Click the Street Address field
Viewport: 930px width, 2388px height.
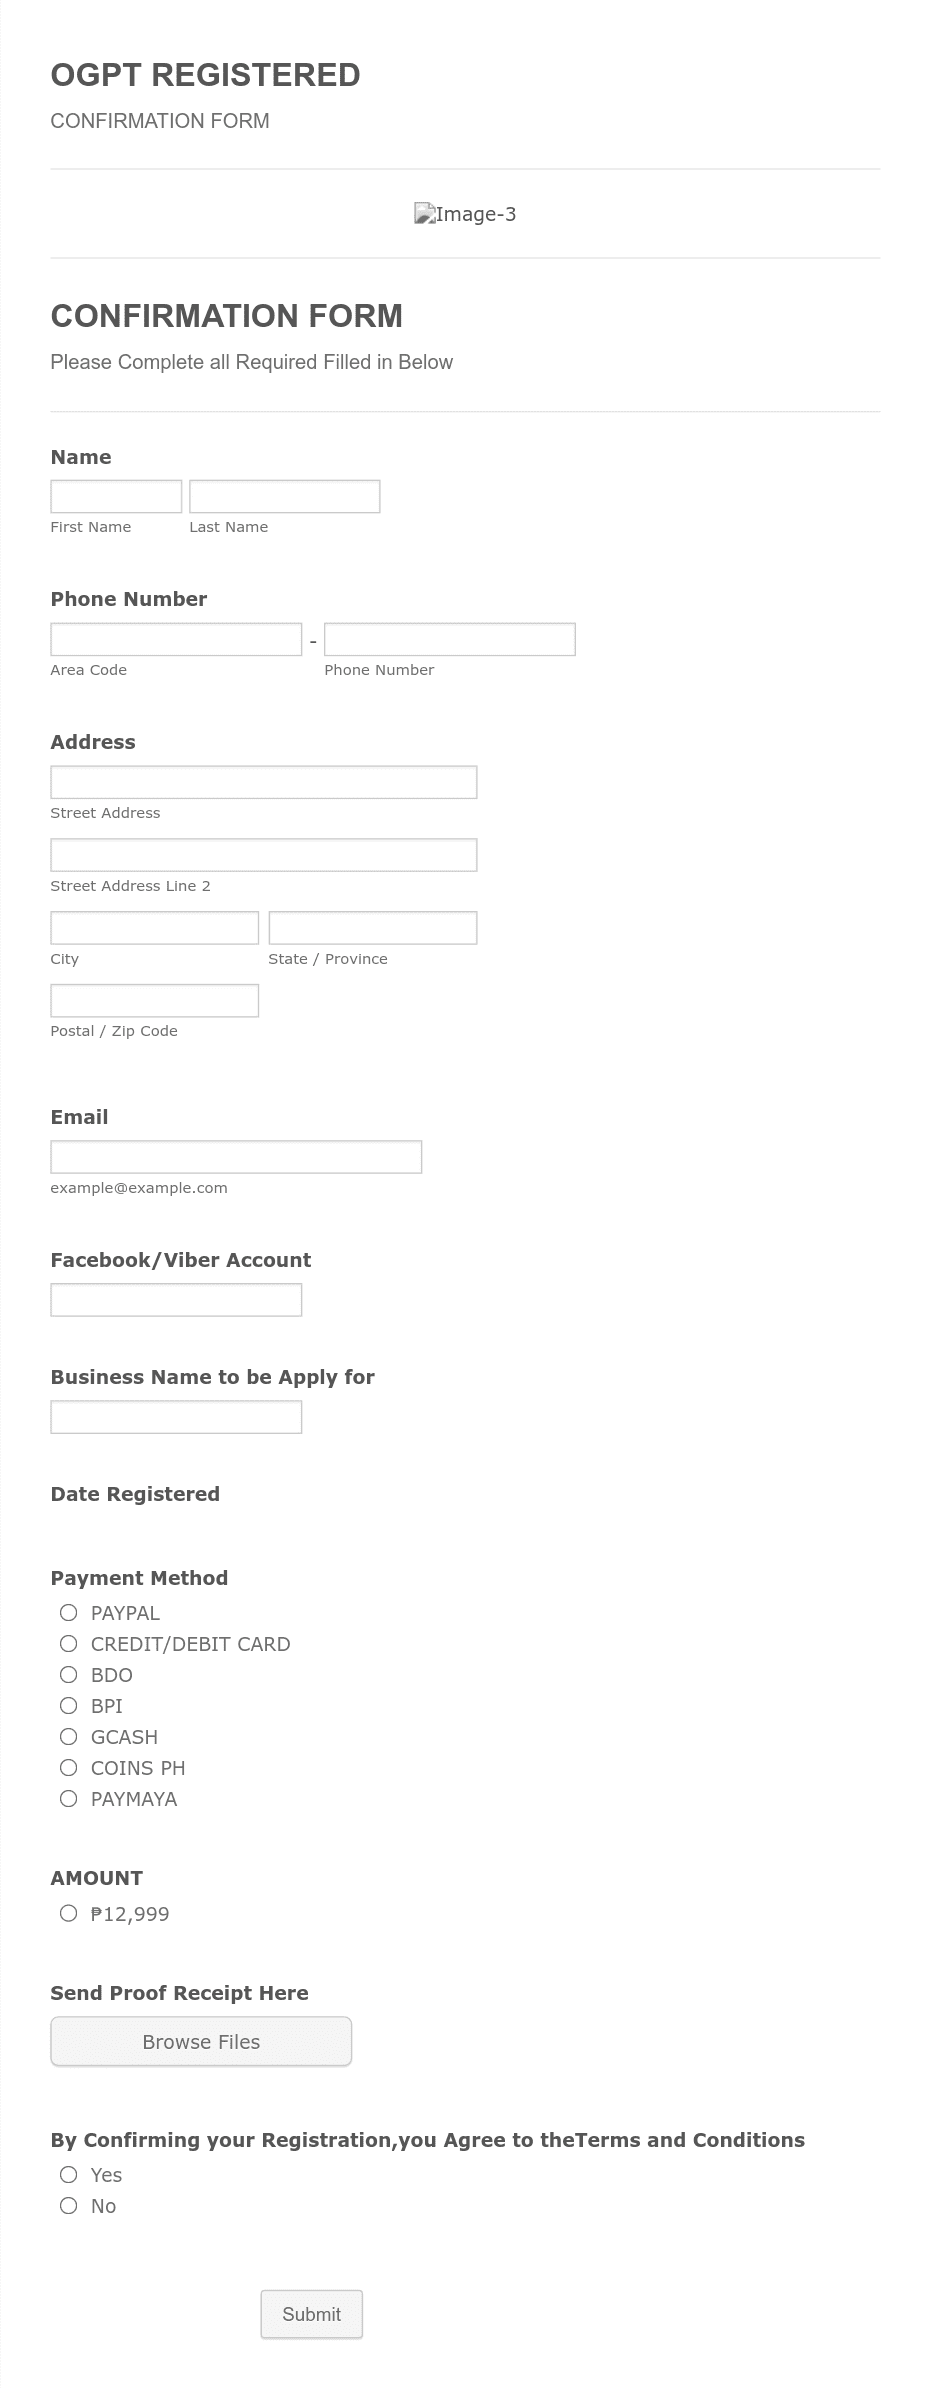tap(262, 782)
